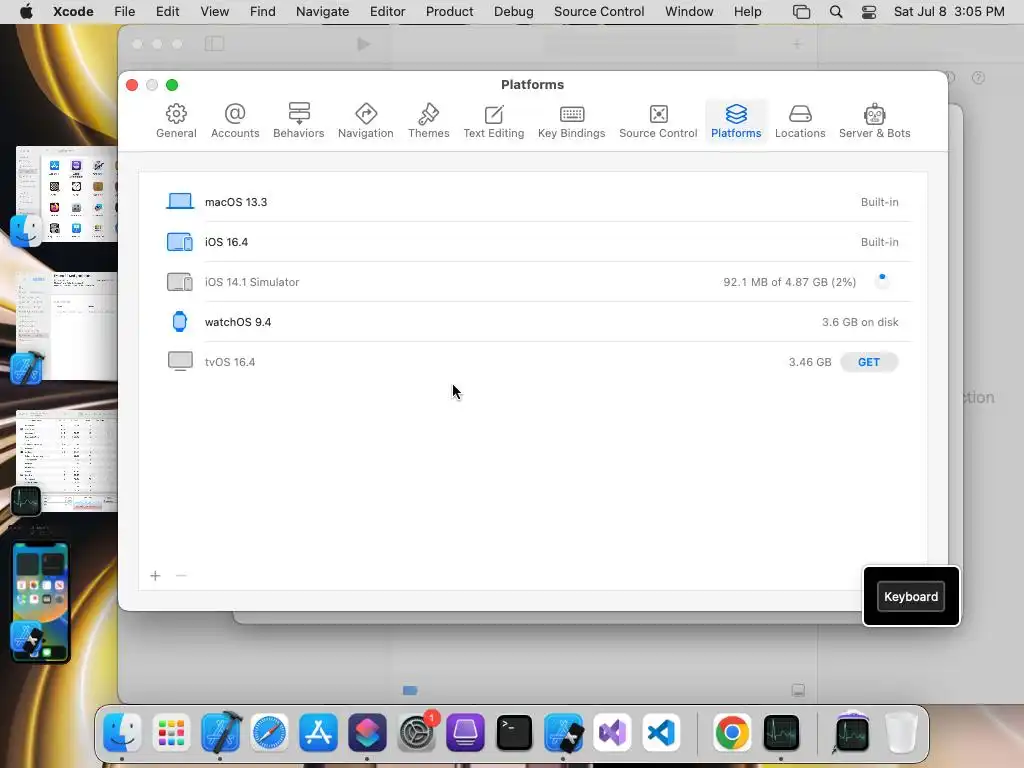
Task: Open the Text Editing tab
Action: click(494, 121)
